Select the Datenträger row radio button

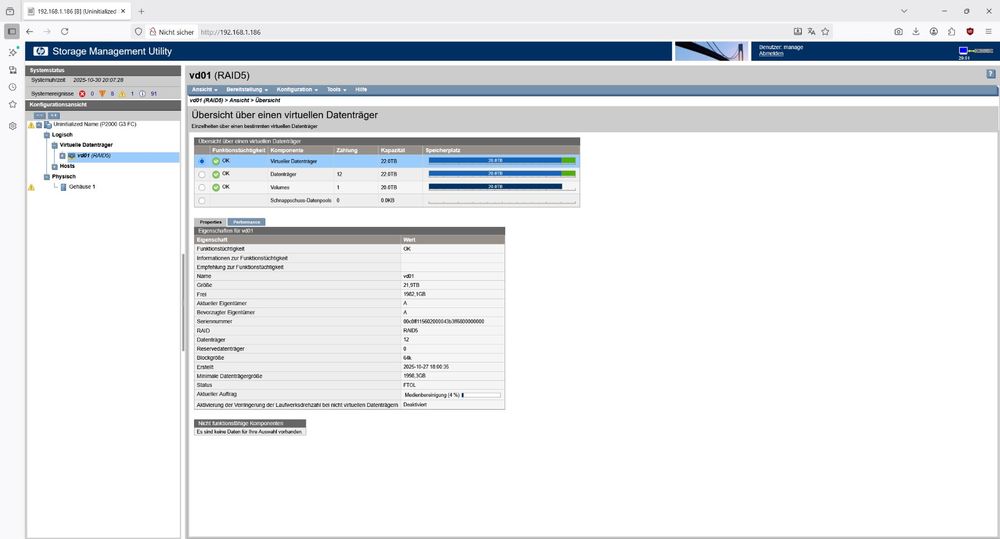coord(202,174)
